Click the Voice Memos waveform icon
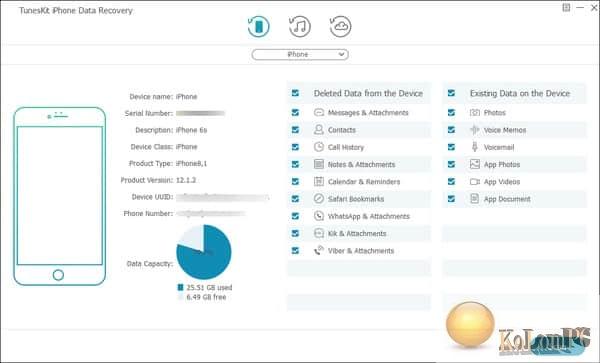The image size is (600, 363). coord(474,130)
